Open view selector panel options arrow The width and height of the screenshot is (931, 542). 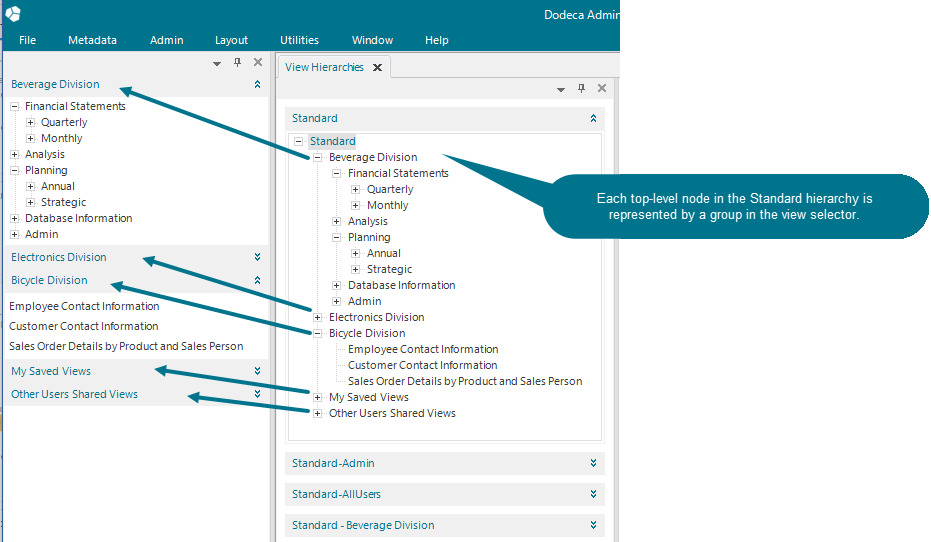217,64
